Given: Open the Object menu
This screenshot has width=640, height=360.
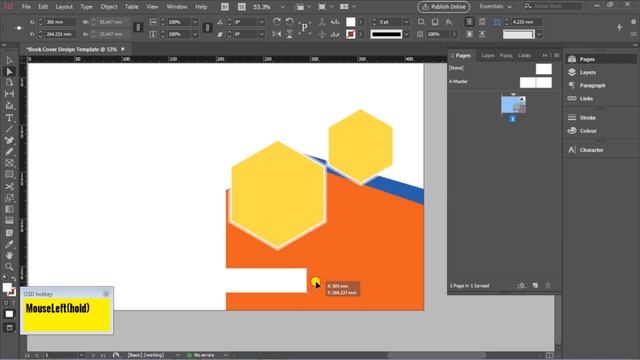Looking at the screenshot, I should pyautogui.click(x=109, y=7).
